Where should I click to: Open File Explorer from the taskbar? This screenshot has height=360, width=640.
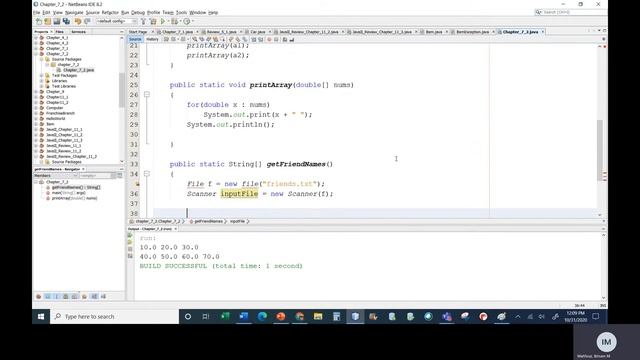pos(318,316)
